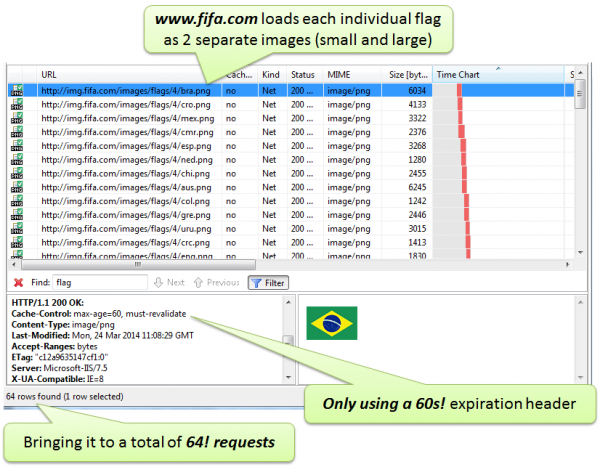Image resolution: width=600 pixels, height=467 pixels.
Task: Click the image preview pane scroll-down arrow
Action: [580, 377]
